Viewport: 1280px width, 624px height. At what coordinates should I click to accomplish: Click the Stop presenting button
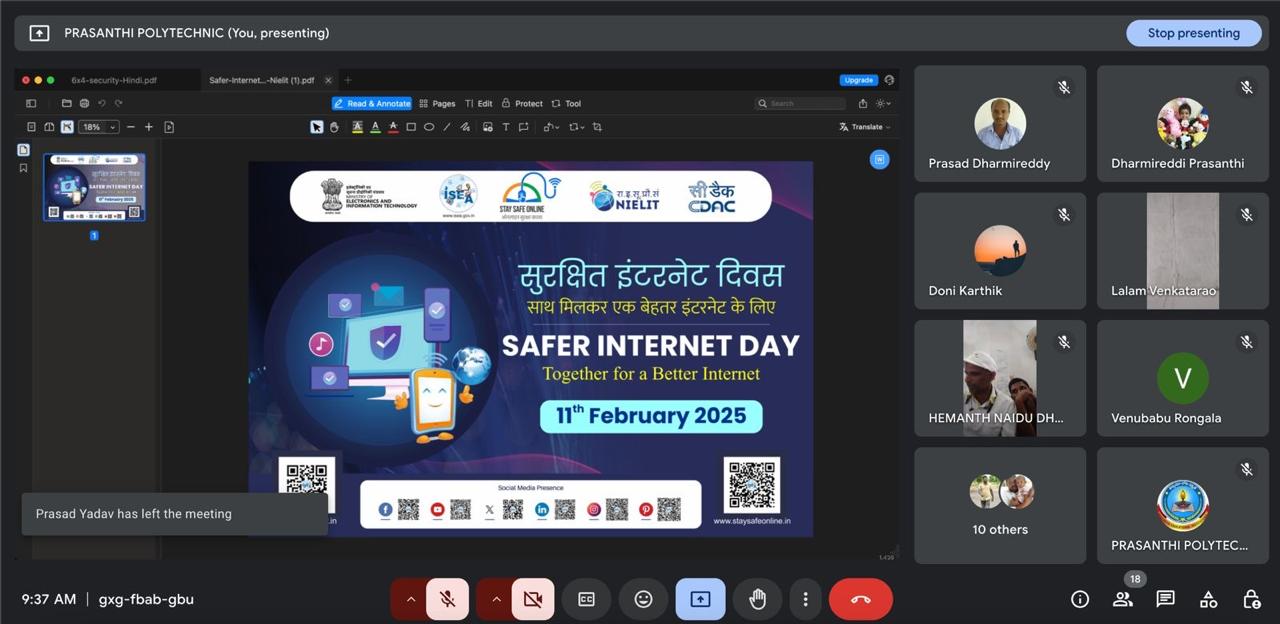1193,33
